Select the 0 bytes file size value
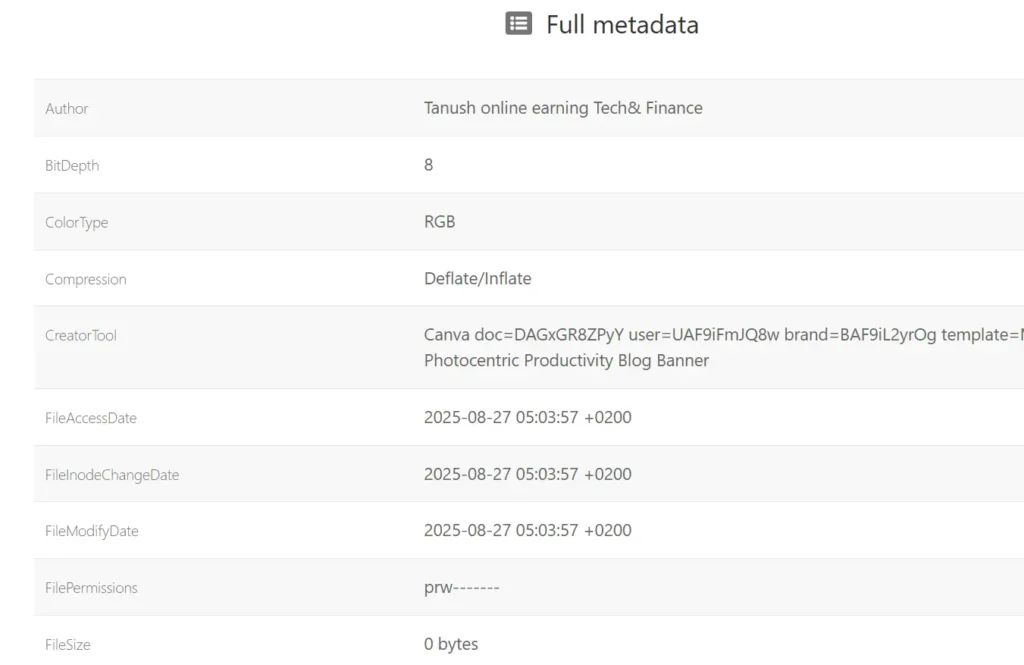 [x=451, y=644]
